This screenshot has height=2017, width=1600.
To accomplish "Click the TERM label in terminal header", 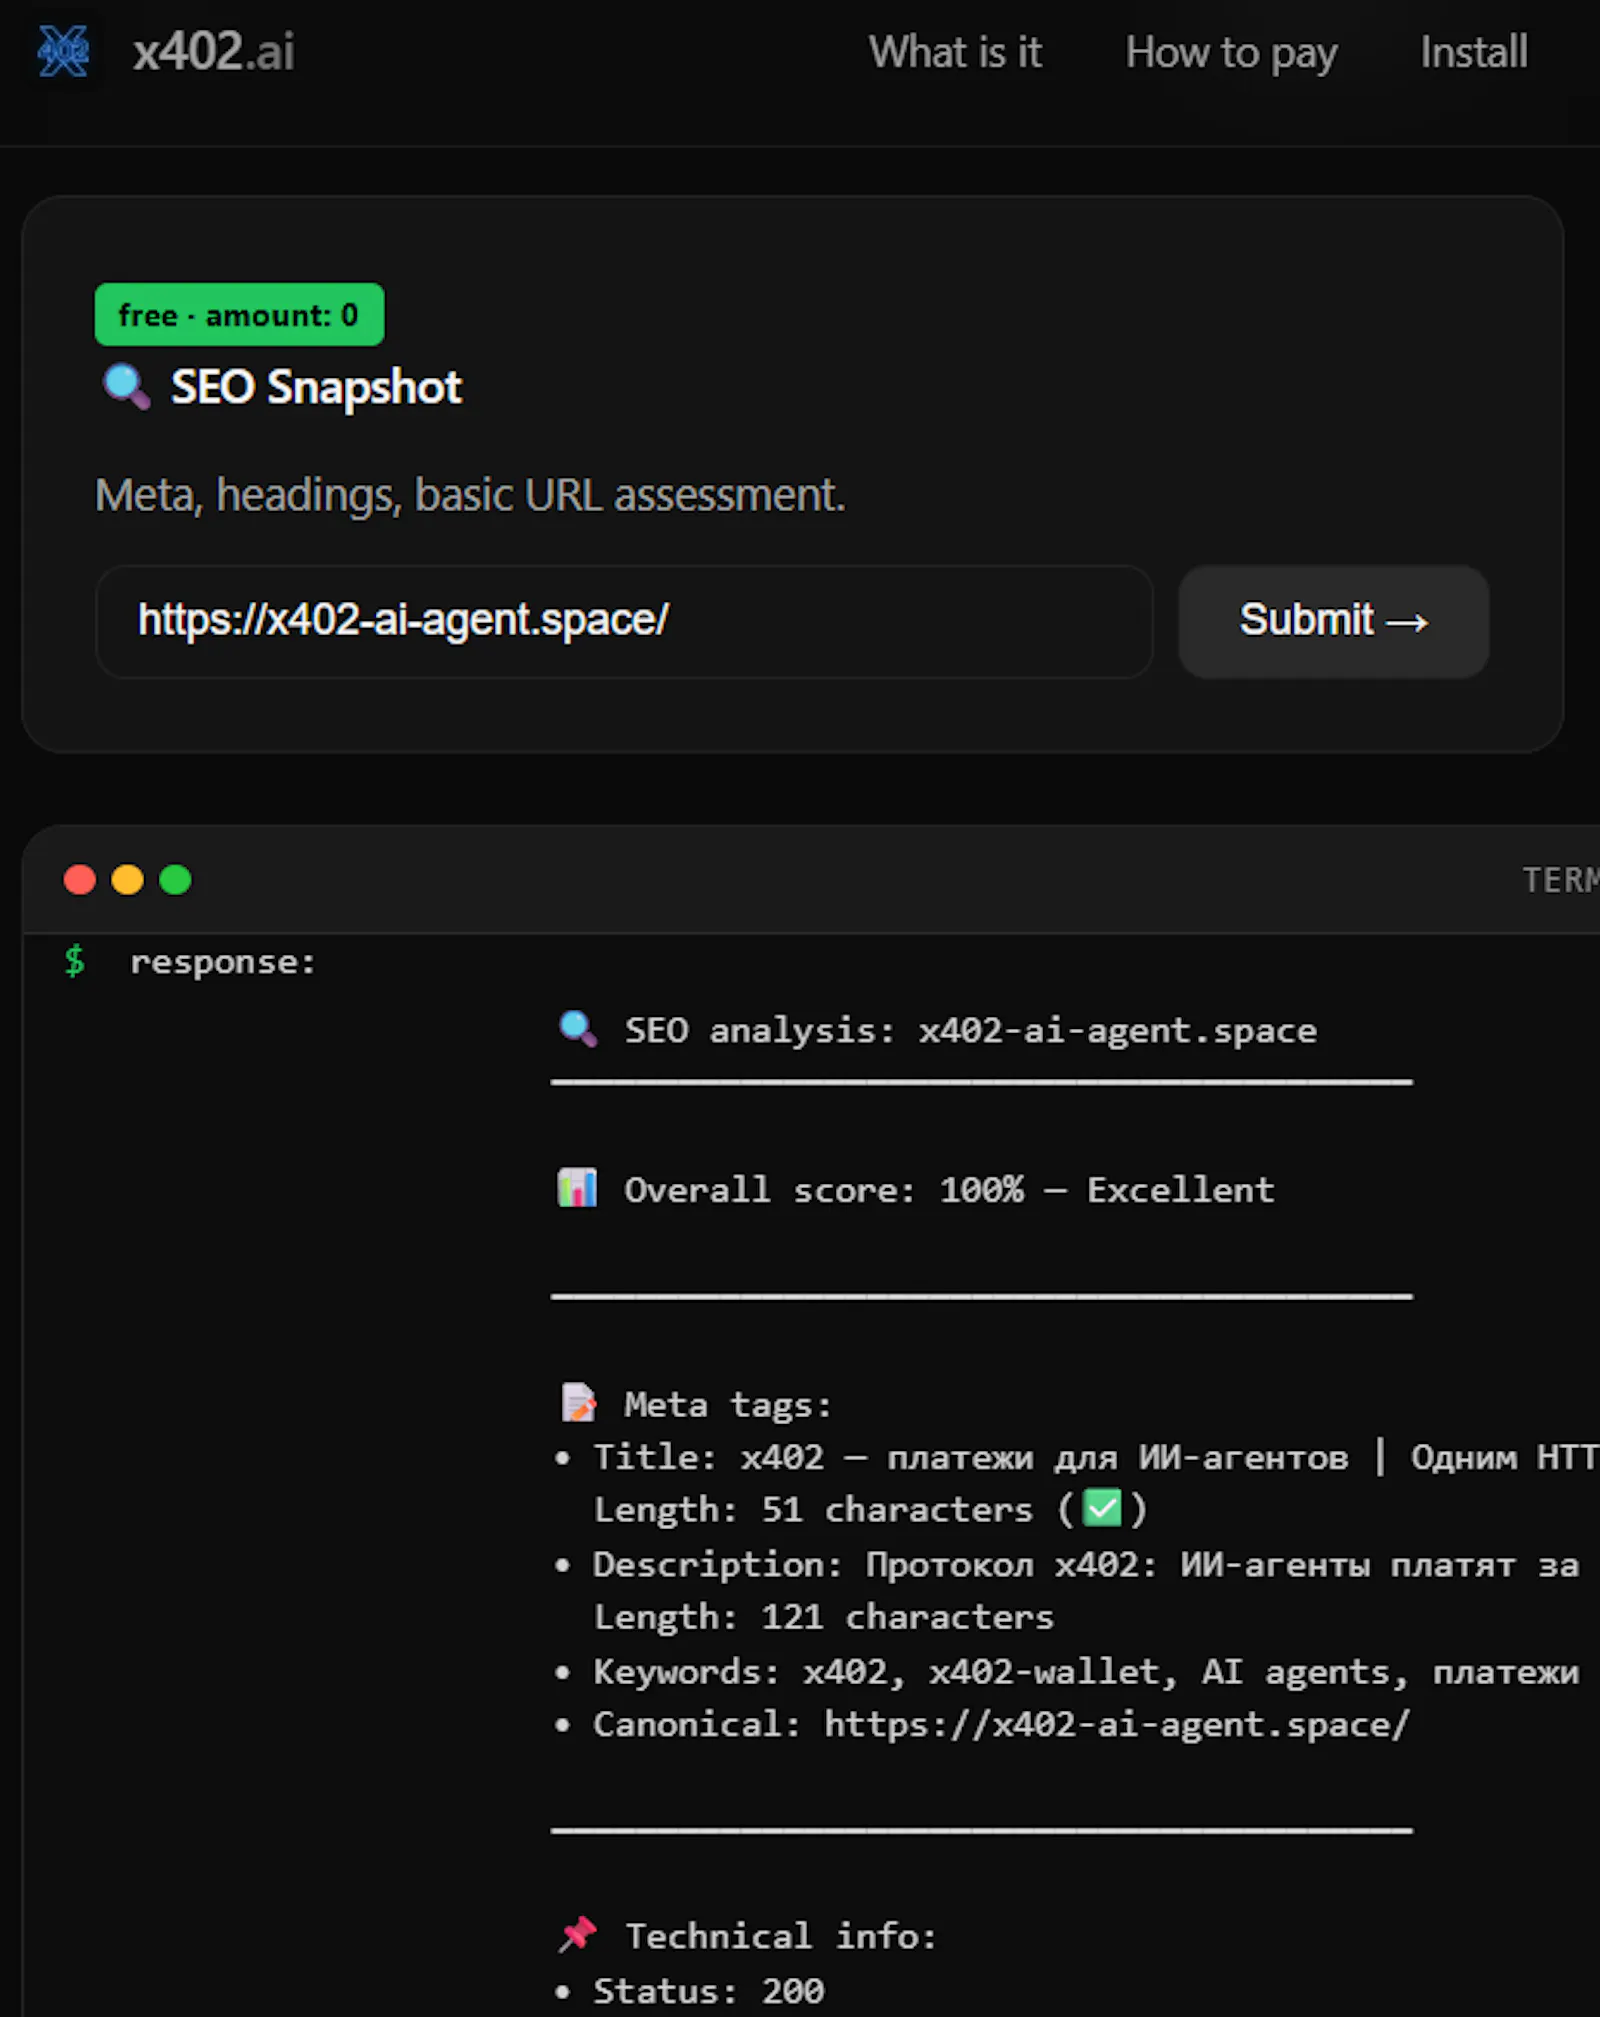I will (1560, 880).
